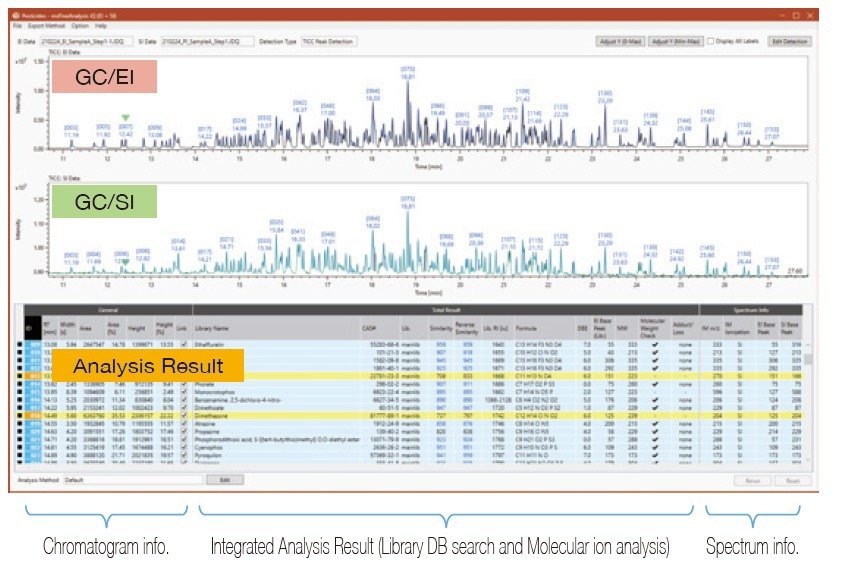This screenshot has height=564, width=843.
Task: Select peak label [073] in the EI chromatogram
Action: [x=408, y=69]
